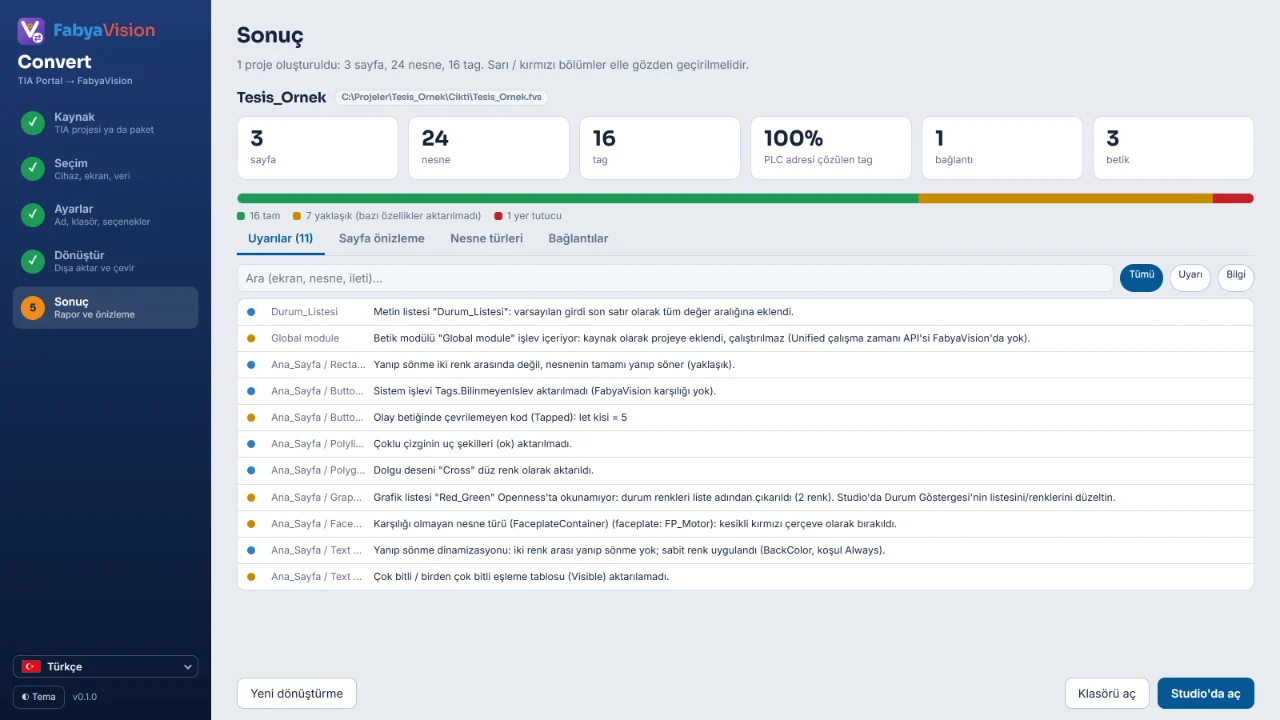This screenshot has width=1280, height=720.
Task: Select the "Çok bitli / birden çok bitli" row
Action: tap(745, 576)
